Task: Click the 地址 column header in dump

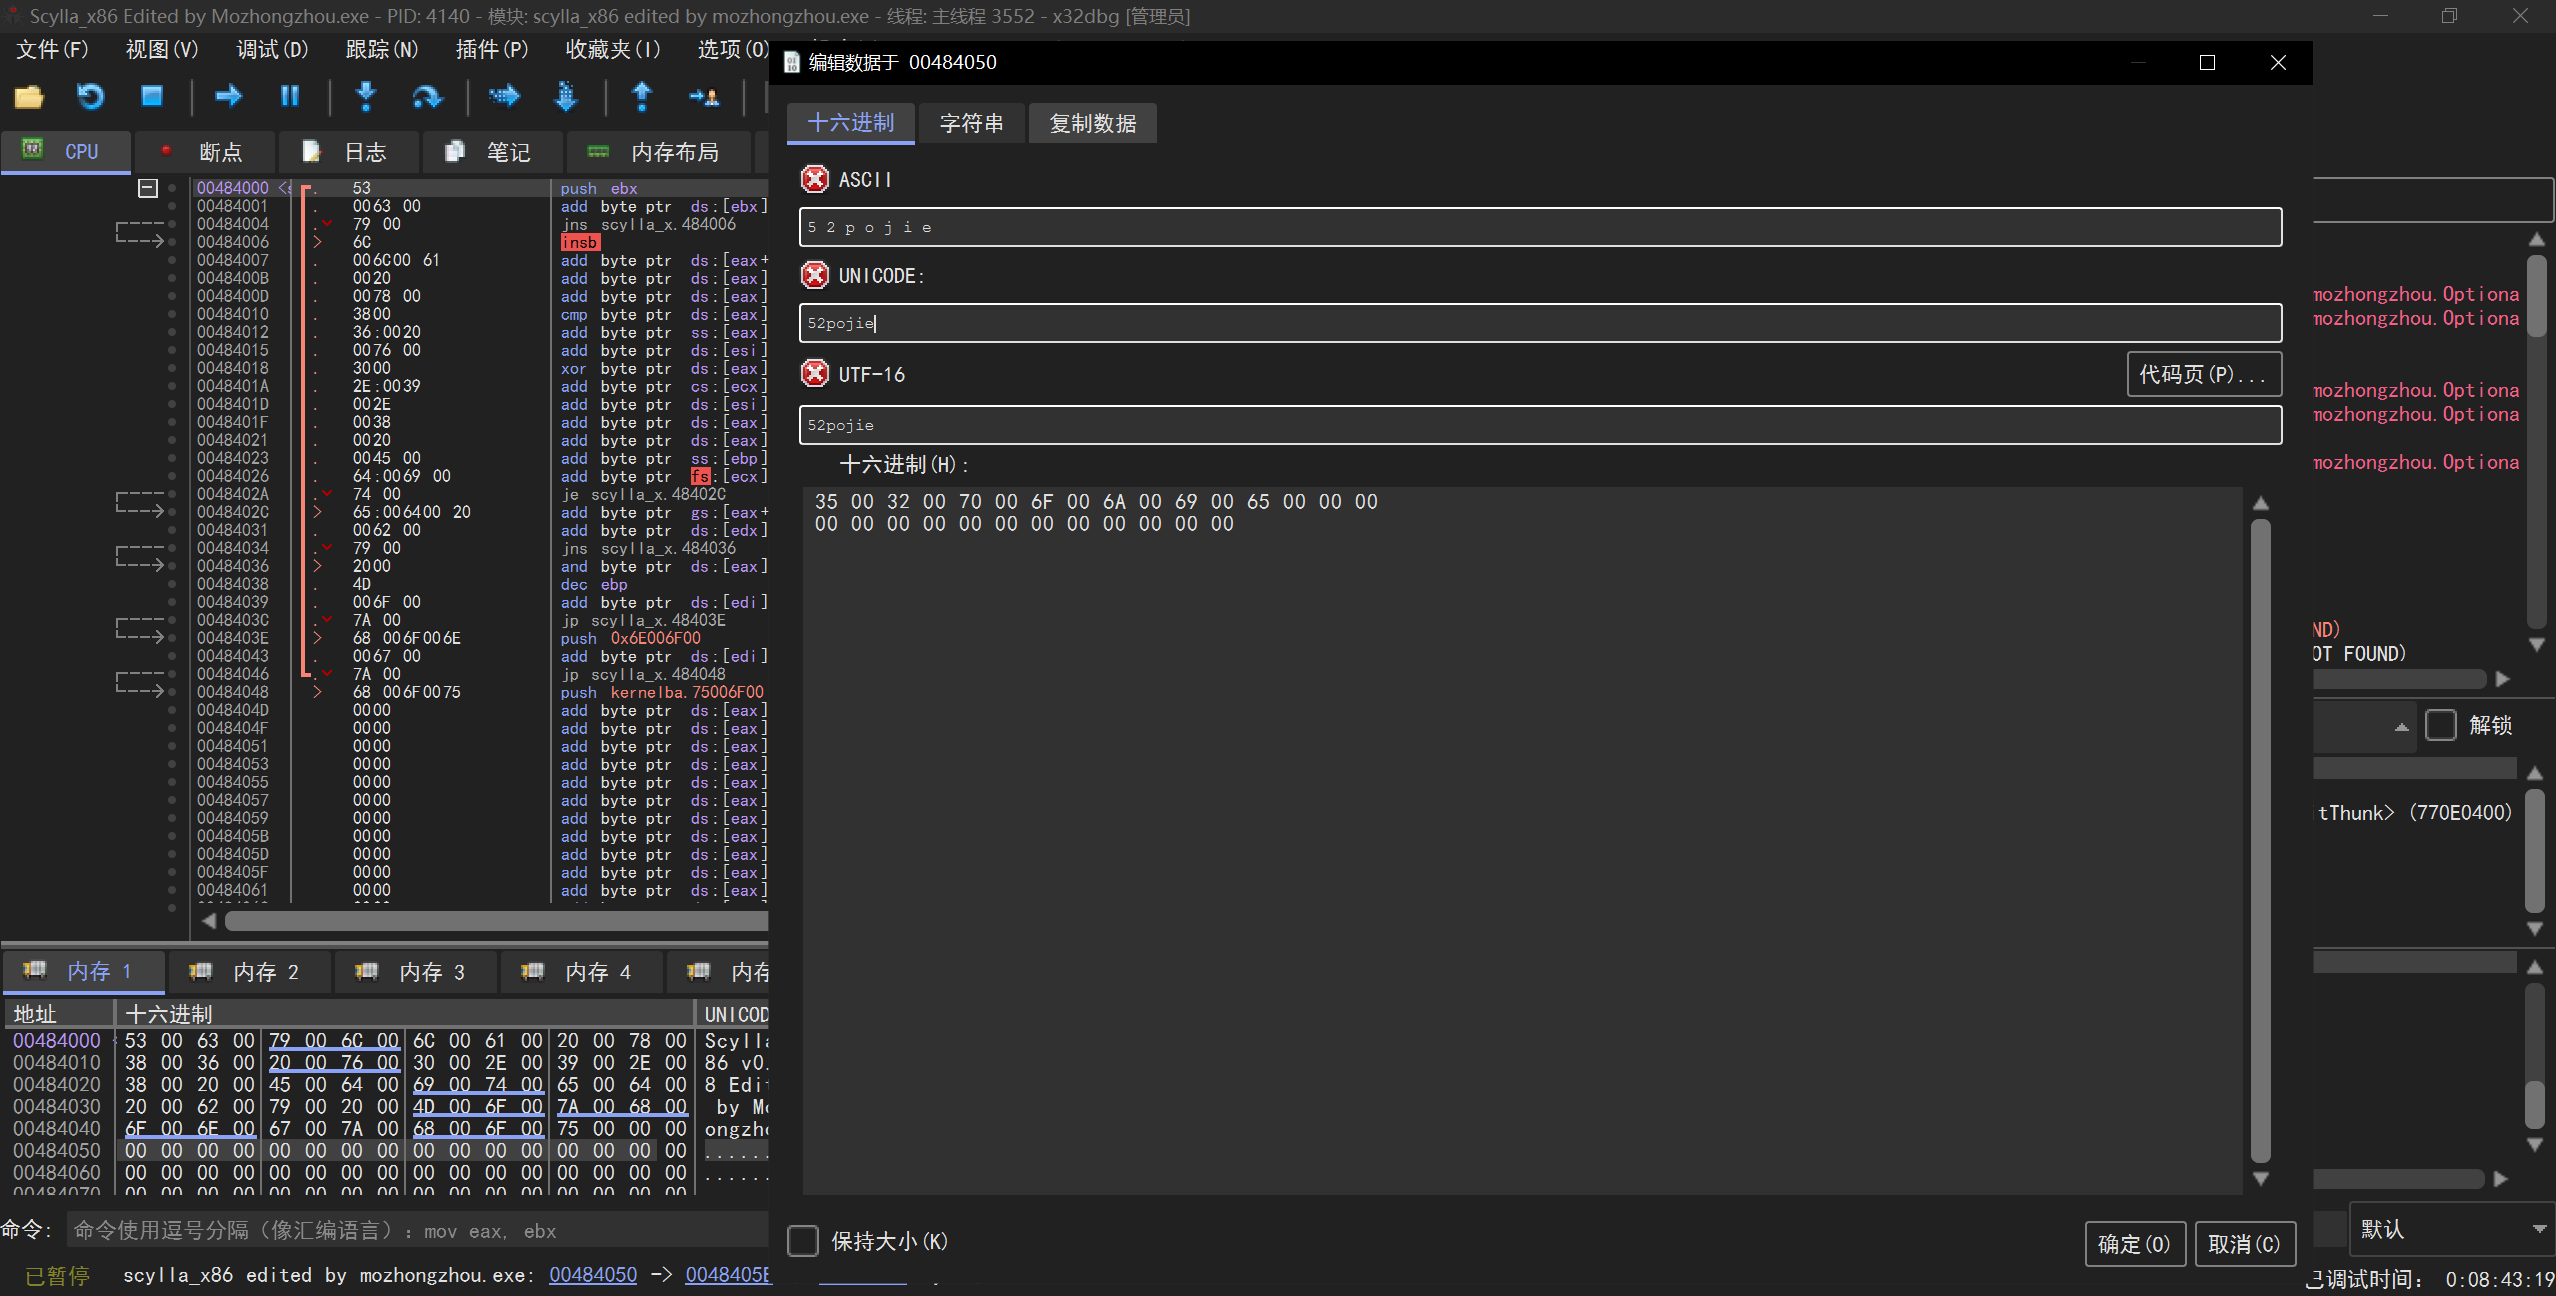Action: 60,1015
